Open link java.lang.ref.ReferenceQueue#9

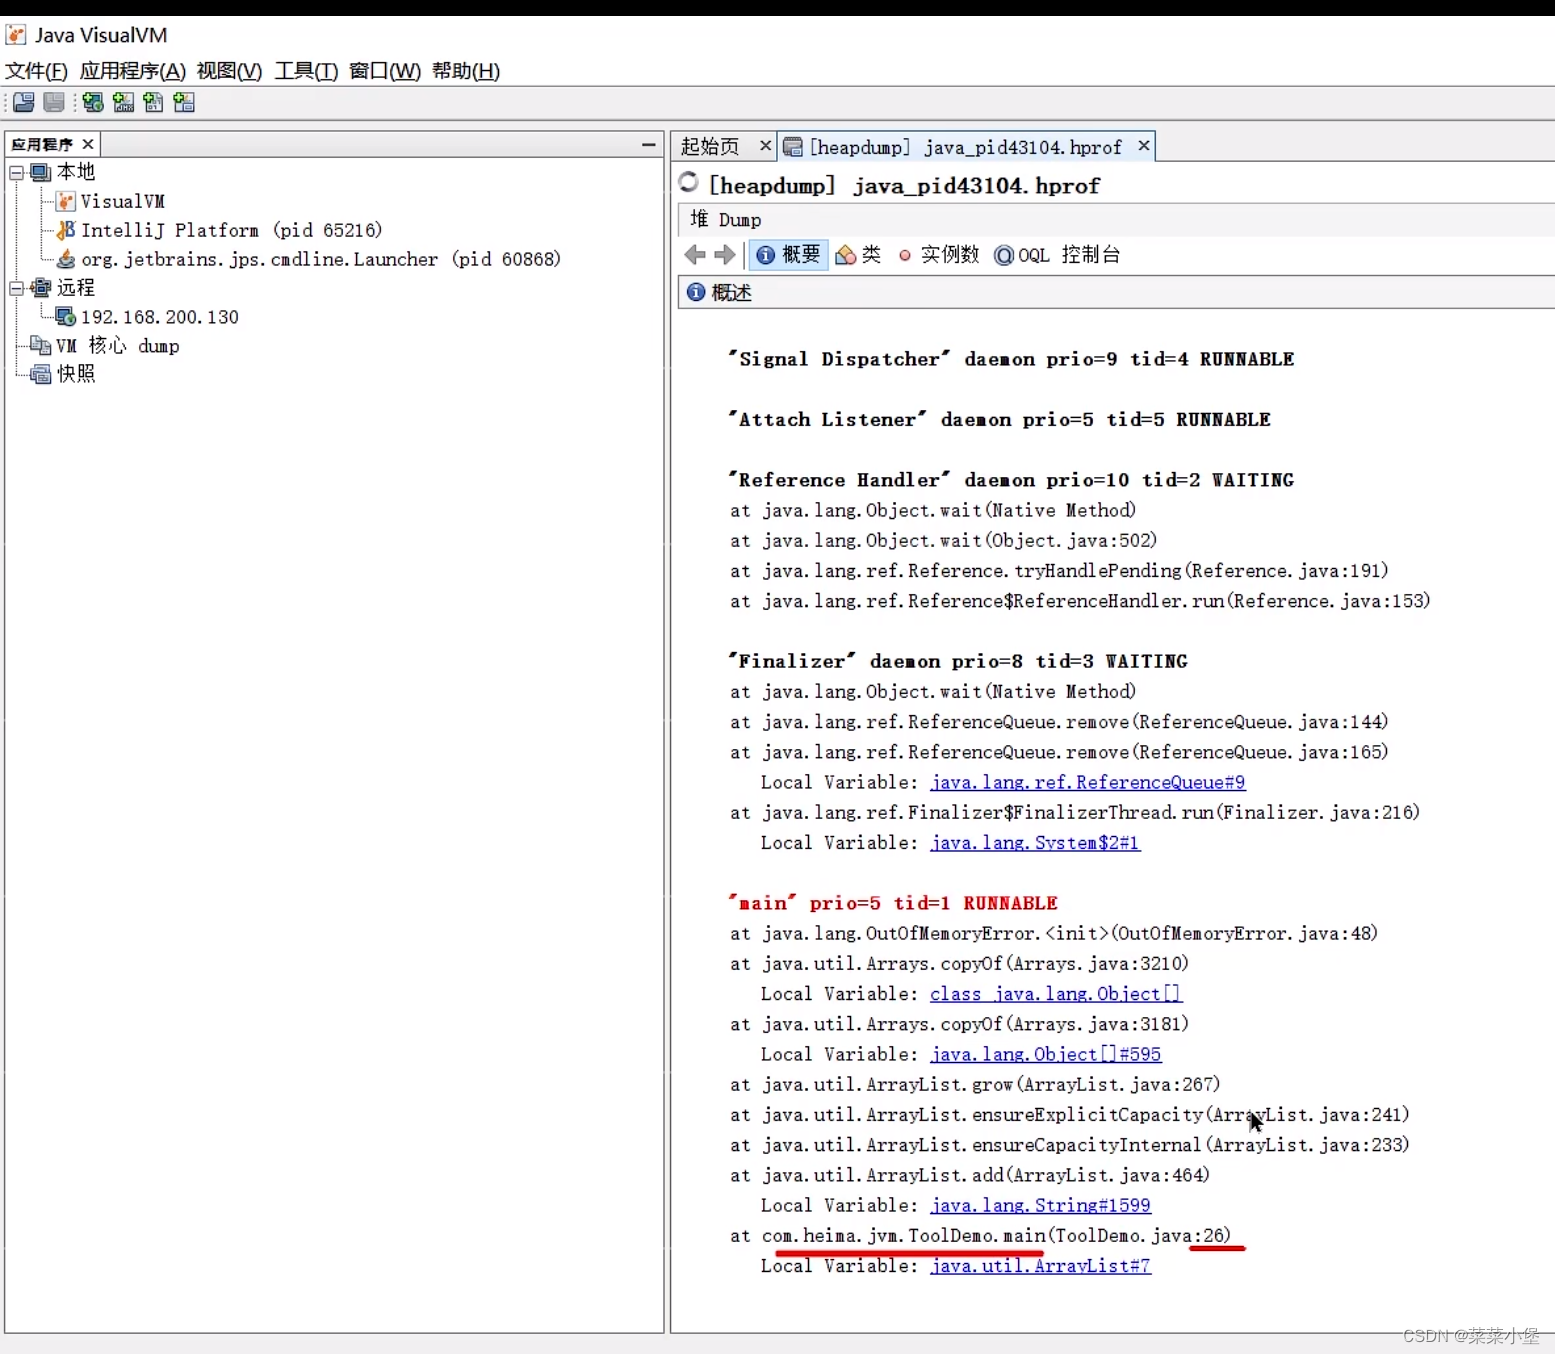(x=1087, y=783)
